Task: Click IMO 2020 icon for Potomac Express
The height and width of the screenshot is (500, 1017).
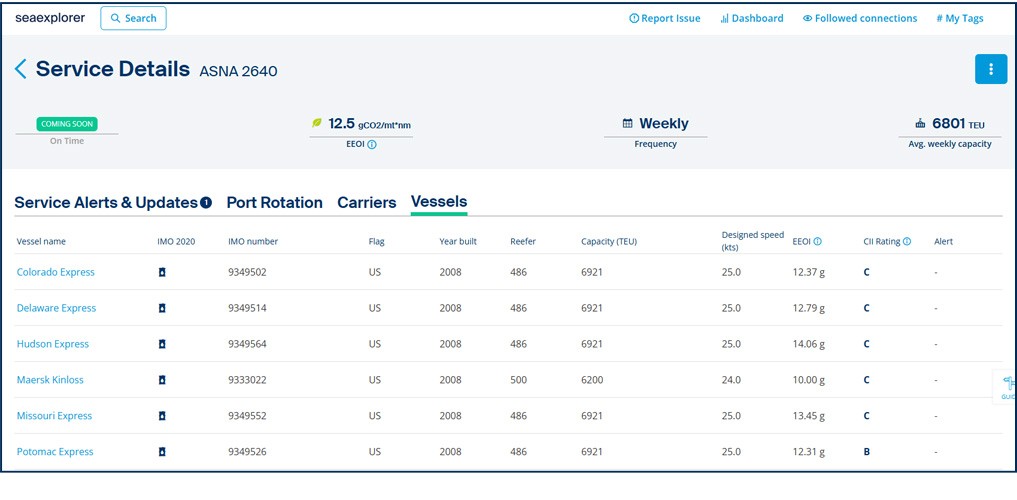Action: 162,452
